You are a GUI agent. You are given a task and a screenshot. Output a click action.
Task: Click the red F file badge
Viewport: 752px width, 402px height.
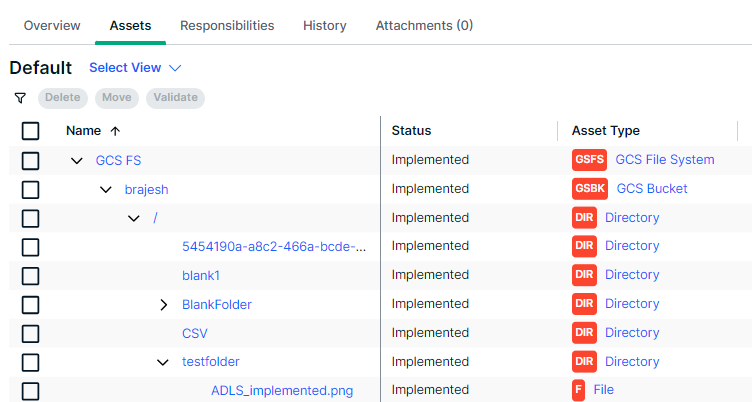578,390
